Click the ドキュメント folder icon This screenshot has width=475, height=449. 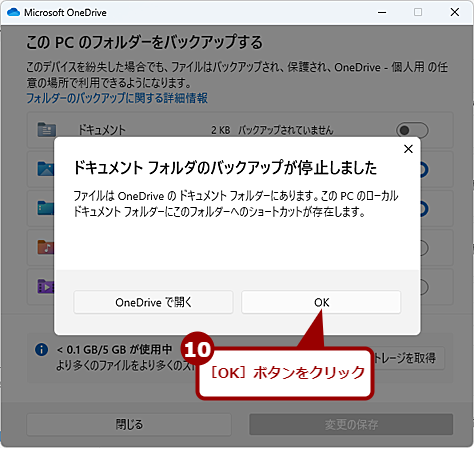(47, 130)
